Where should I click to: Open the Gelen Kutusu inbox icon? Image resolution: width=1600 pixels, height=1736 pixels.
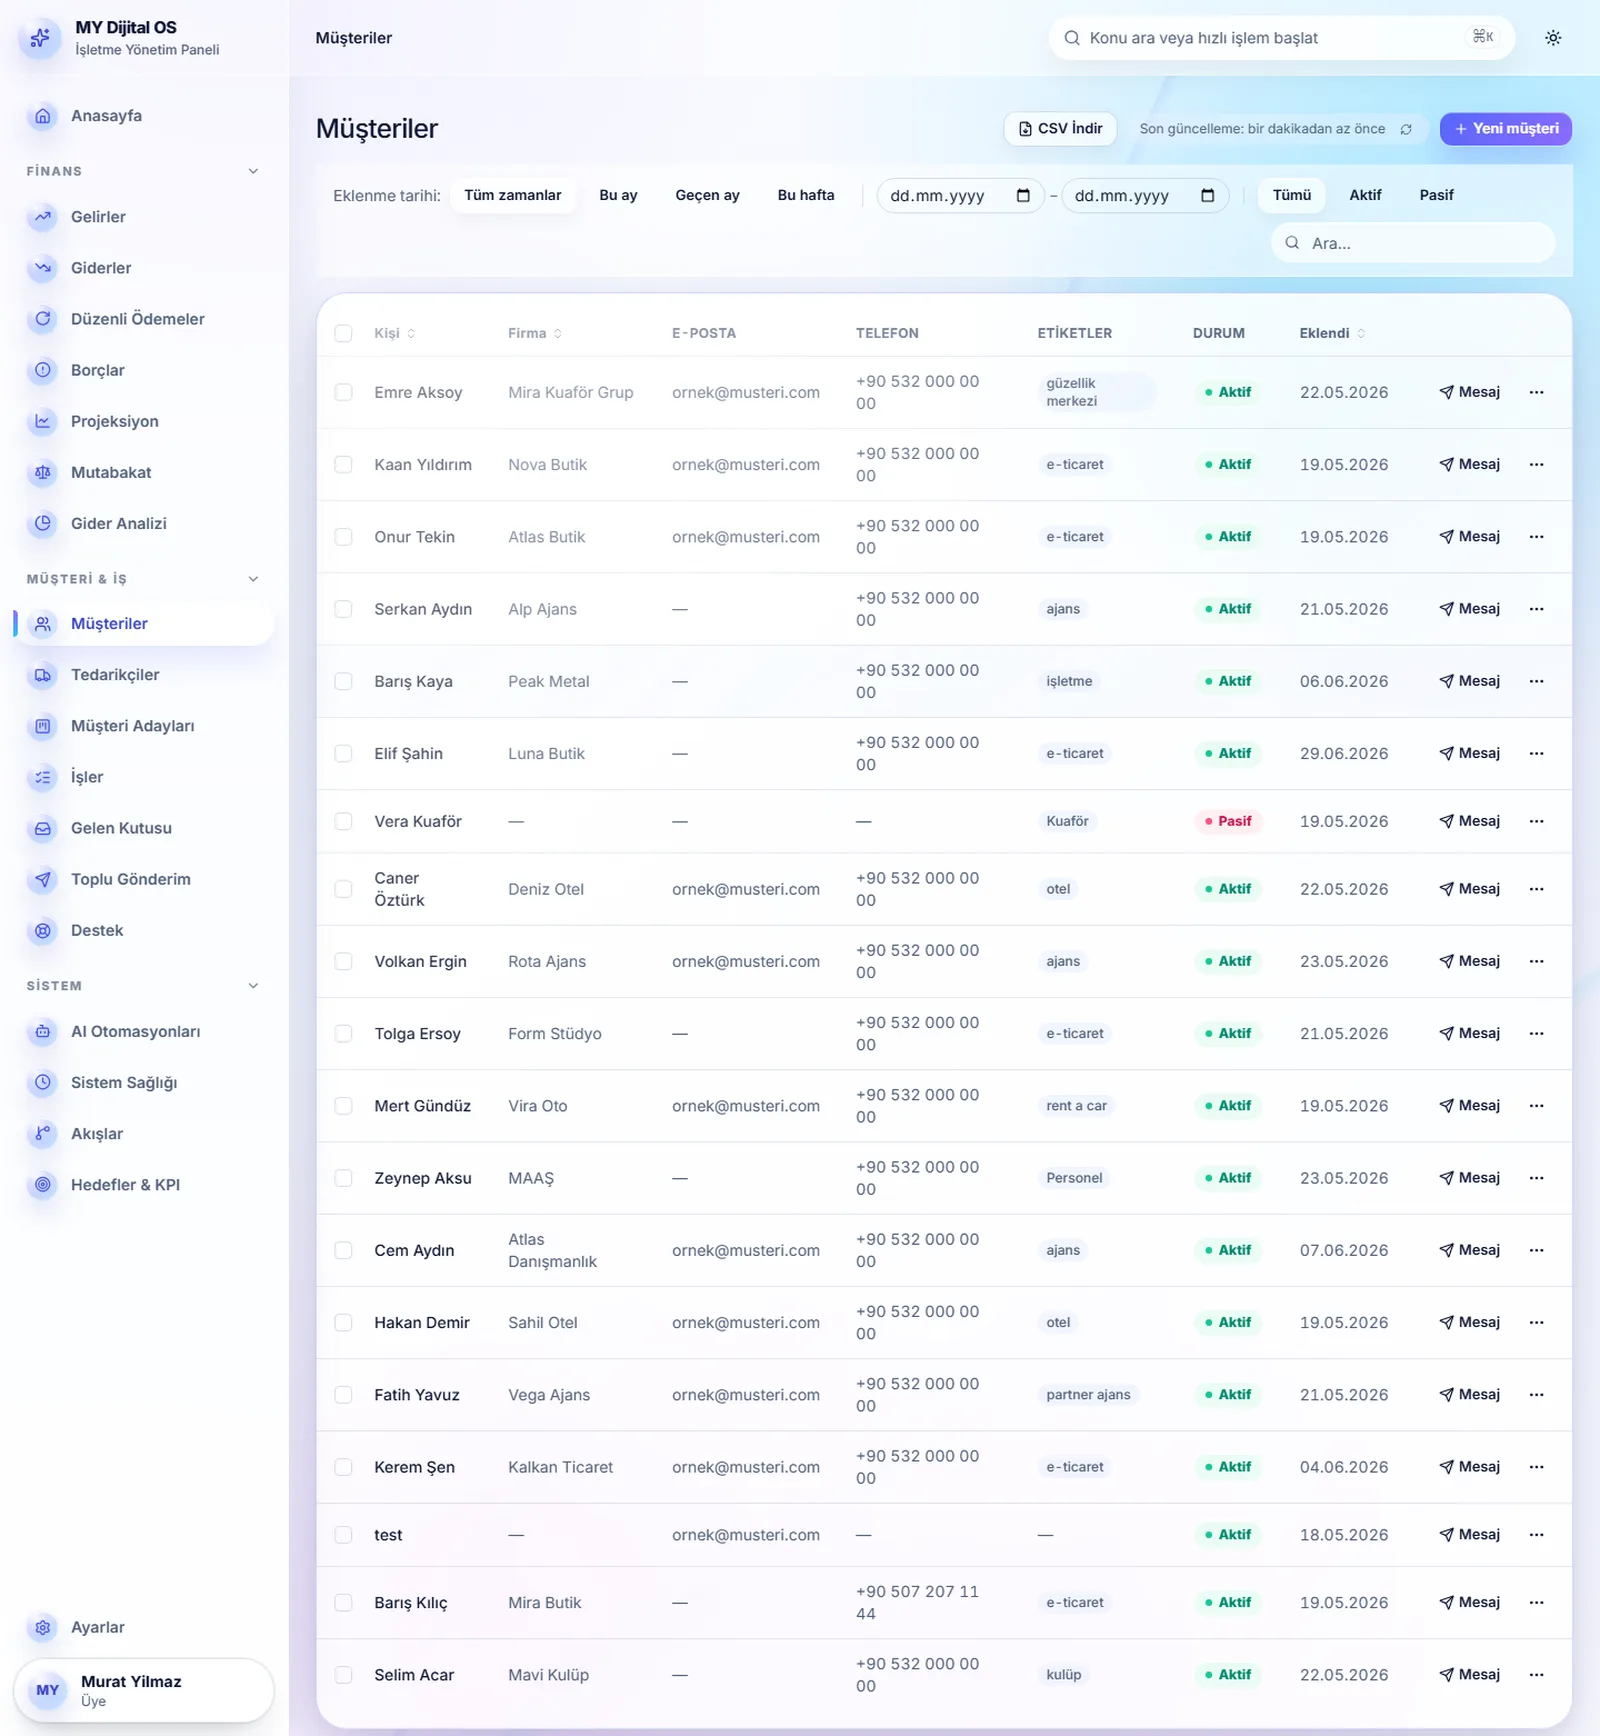tap(43, 829)
